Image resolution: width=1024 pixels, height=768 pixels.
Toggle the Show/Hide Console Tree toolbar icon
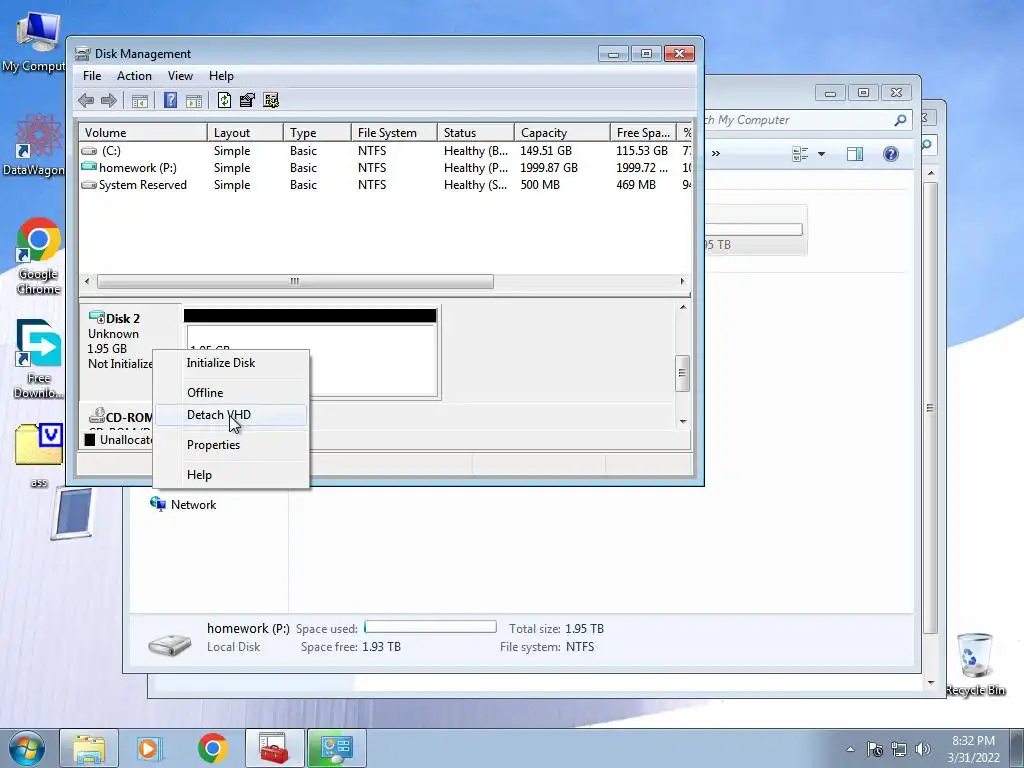point(140,101)
